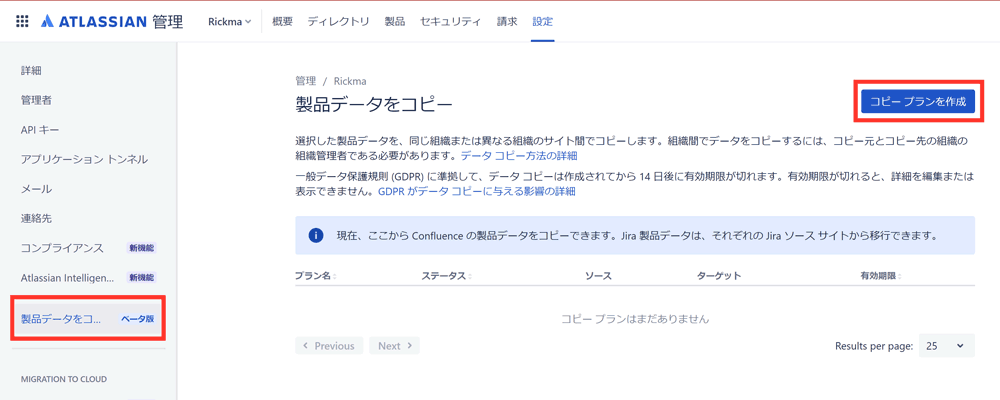Click the Rickma breadcrumb link
1000x400 pixels.
click(x=350, y=81)
